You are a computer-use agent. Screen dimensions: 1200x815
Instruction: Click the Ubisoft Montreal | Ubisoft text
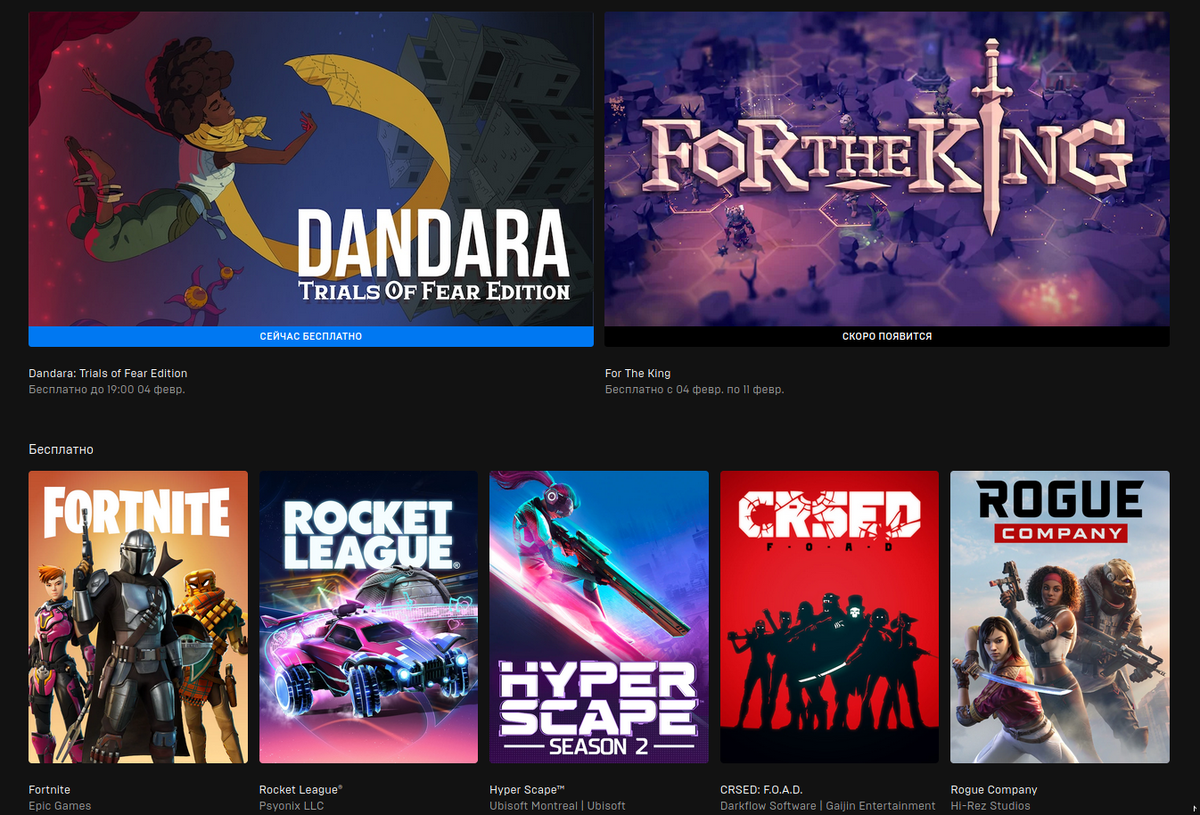pyautogui.click(x=558, y=806)
